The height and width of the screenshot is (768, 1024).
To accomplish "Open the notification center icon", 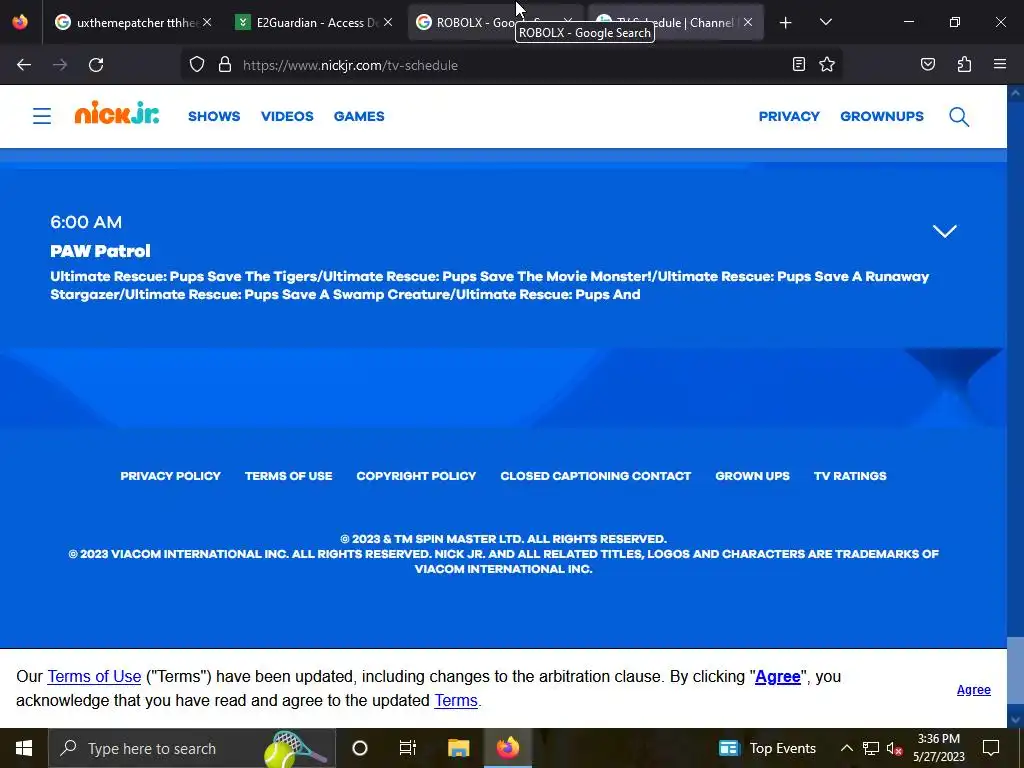I will pyautogui.click(x=991, y=748).
